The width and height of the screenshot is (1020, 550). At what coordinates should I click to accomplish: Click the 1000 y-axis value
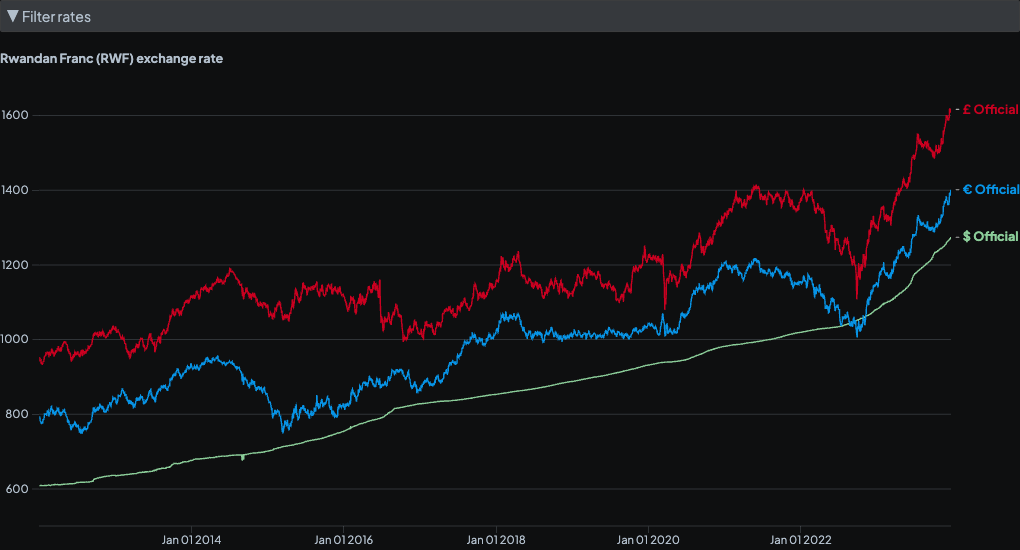15,339
